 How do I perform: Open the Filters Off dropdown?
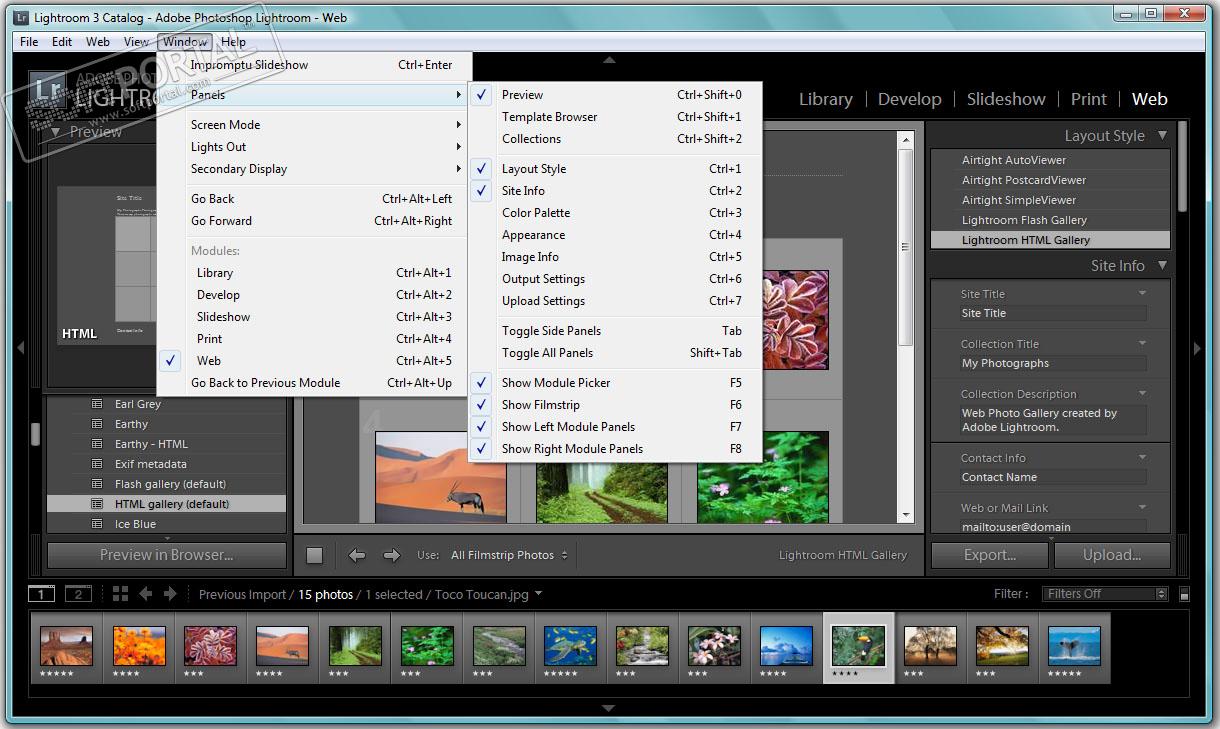pos(1104,594)
